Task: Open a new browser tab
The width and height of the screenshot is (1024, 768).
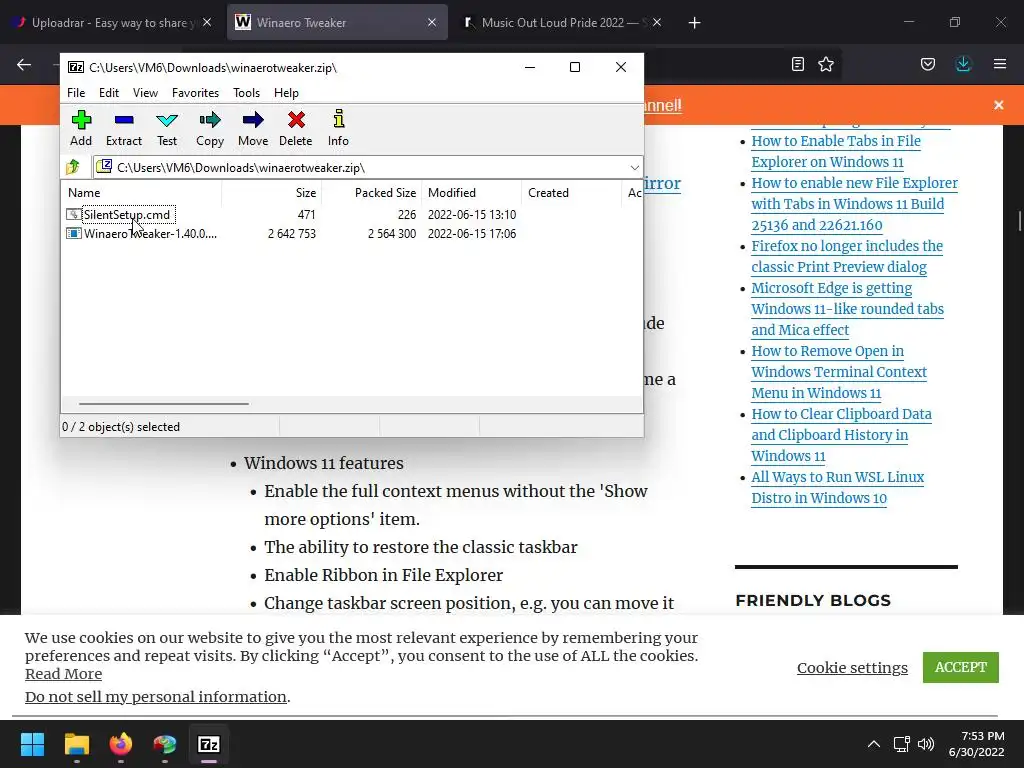Action: (x=694, y=23)
